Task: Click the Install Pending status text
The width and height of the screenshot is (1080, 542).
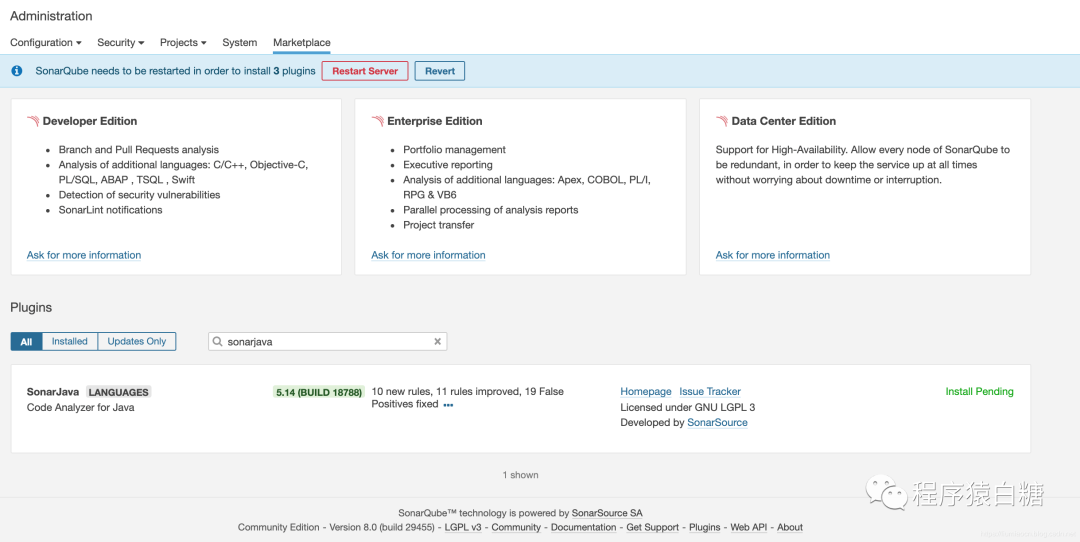Action: pos(979,391)
